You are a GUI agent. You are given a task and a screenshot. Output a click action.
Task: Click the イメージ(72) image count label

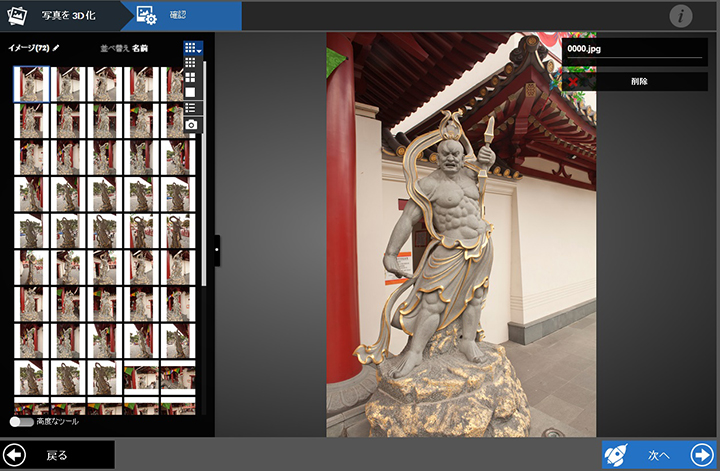pos(28,48)
